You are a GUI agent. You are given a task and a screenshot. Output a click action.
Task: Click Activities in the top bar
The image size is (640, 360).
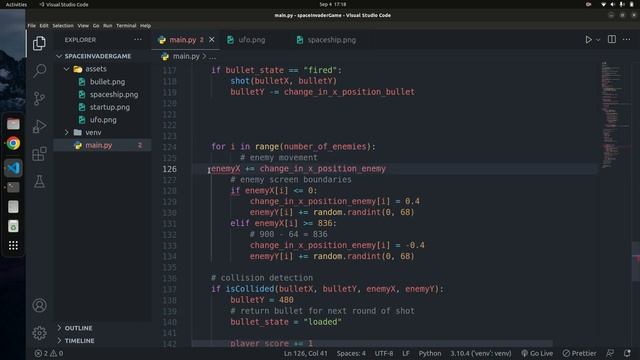pyautogui.click(x=16, y=4)
